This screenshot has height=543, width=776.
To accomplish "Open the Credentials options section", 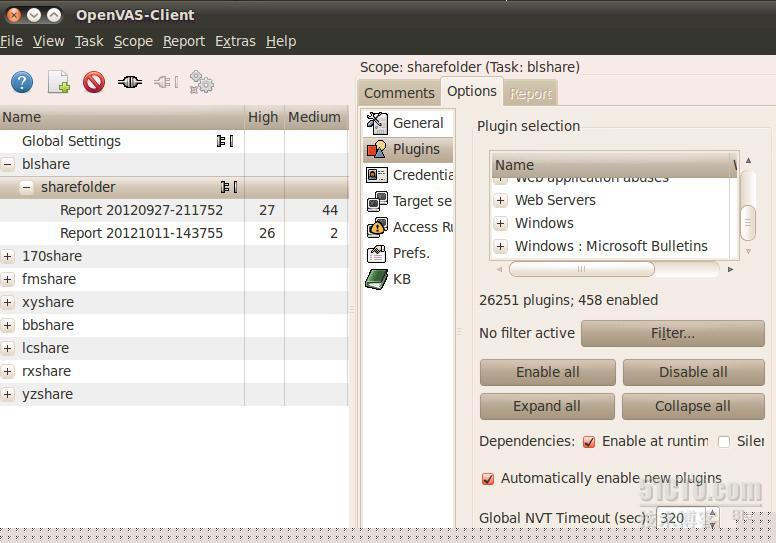I will (x=408, y=175).
